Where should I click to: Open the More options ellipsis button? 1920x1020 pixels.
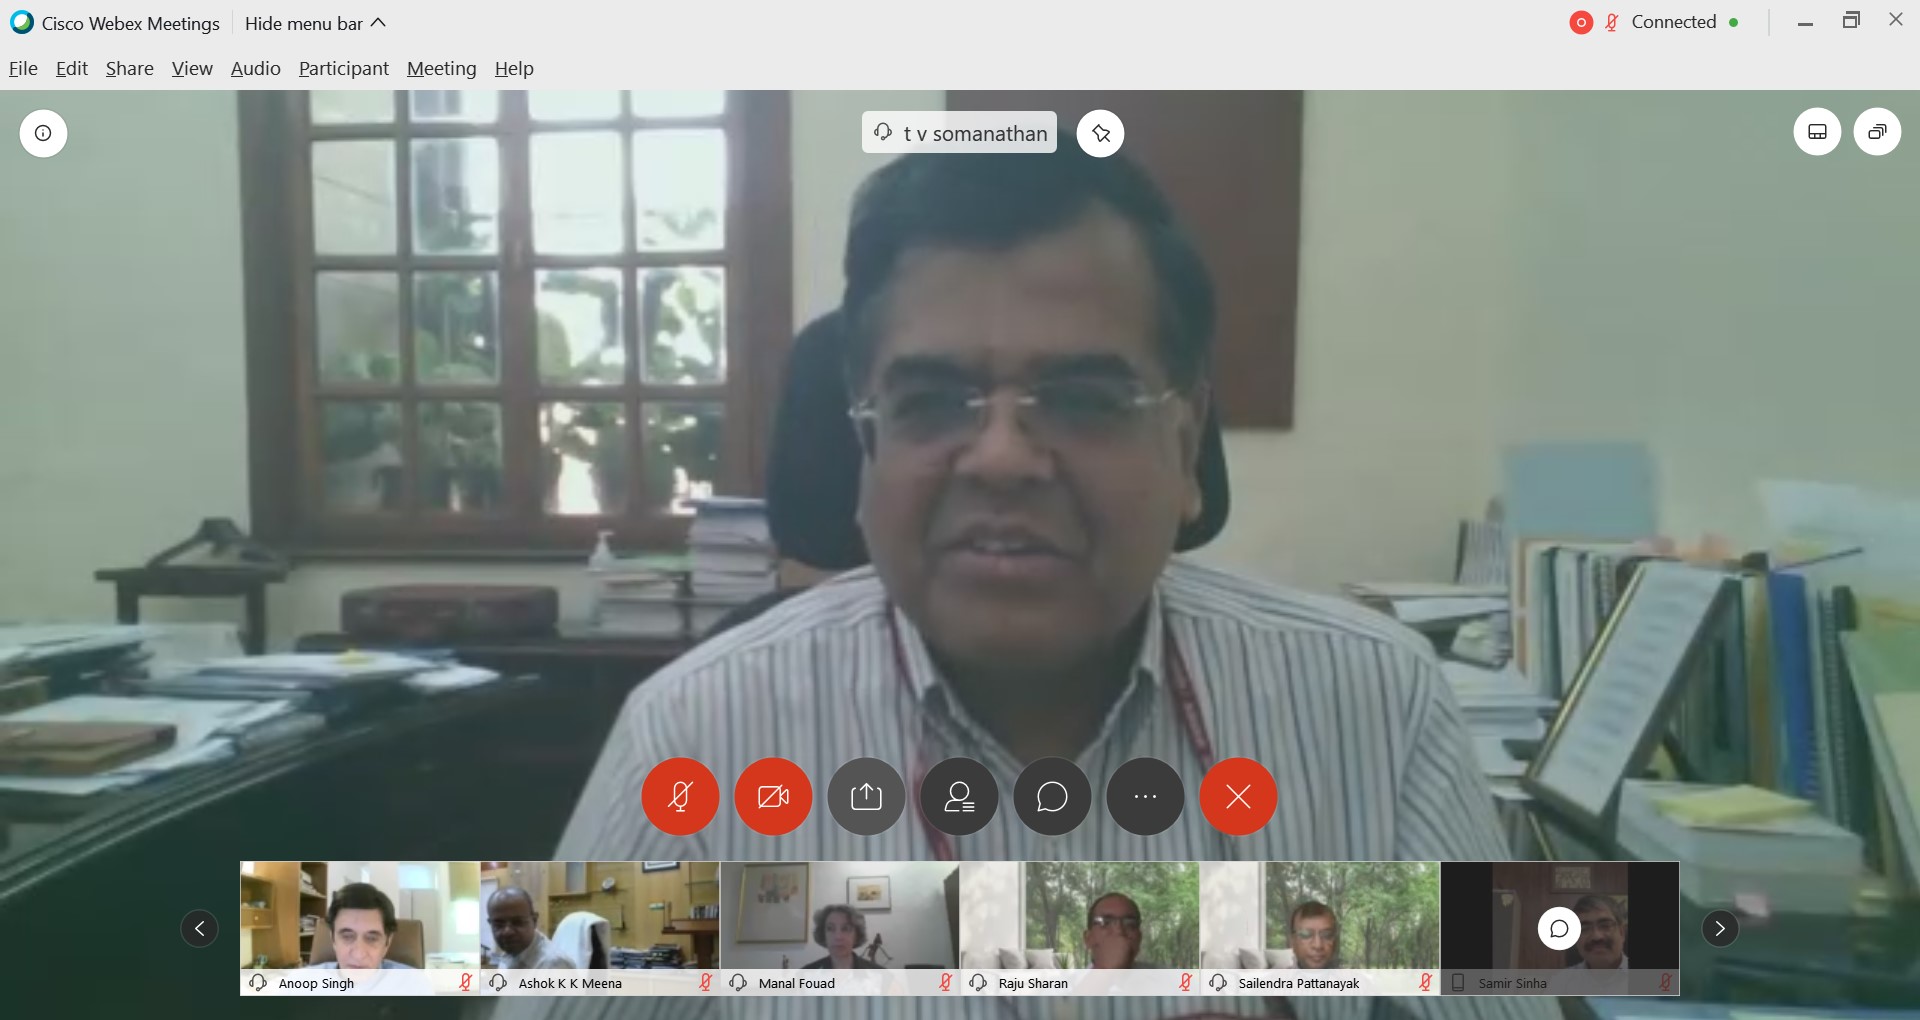click(1145, 797)
